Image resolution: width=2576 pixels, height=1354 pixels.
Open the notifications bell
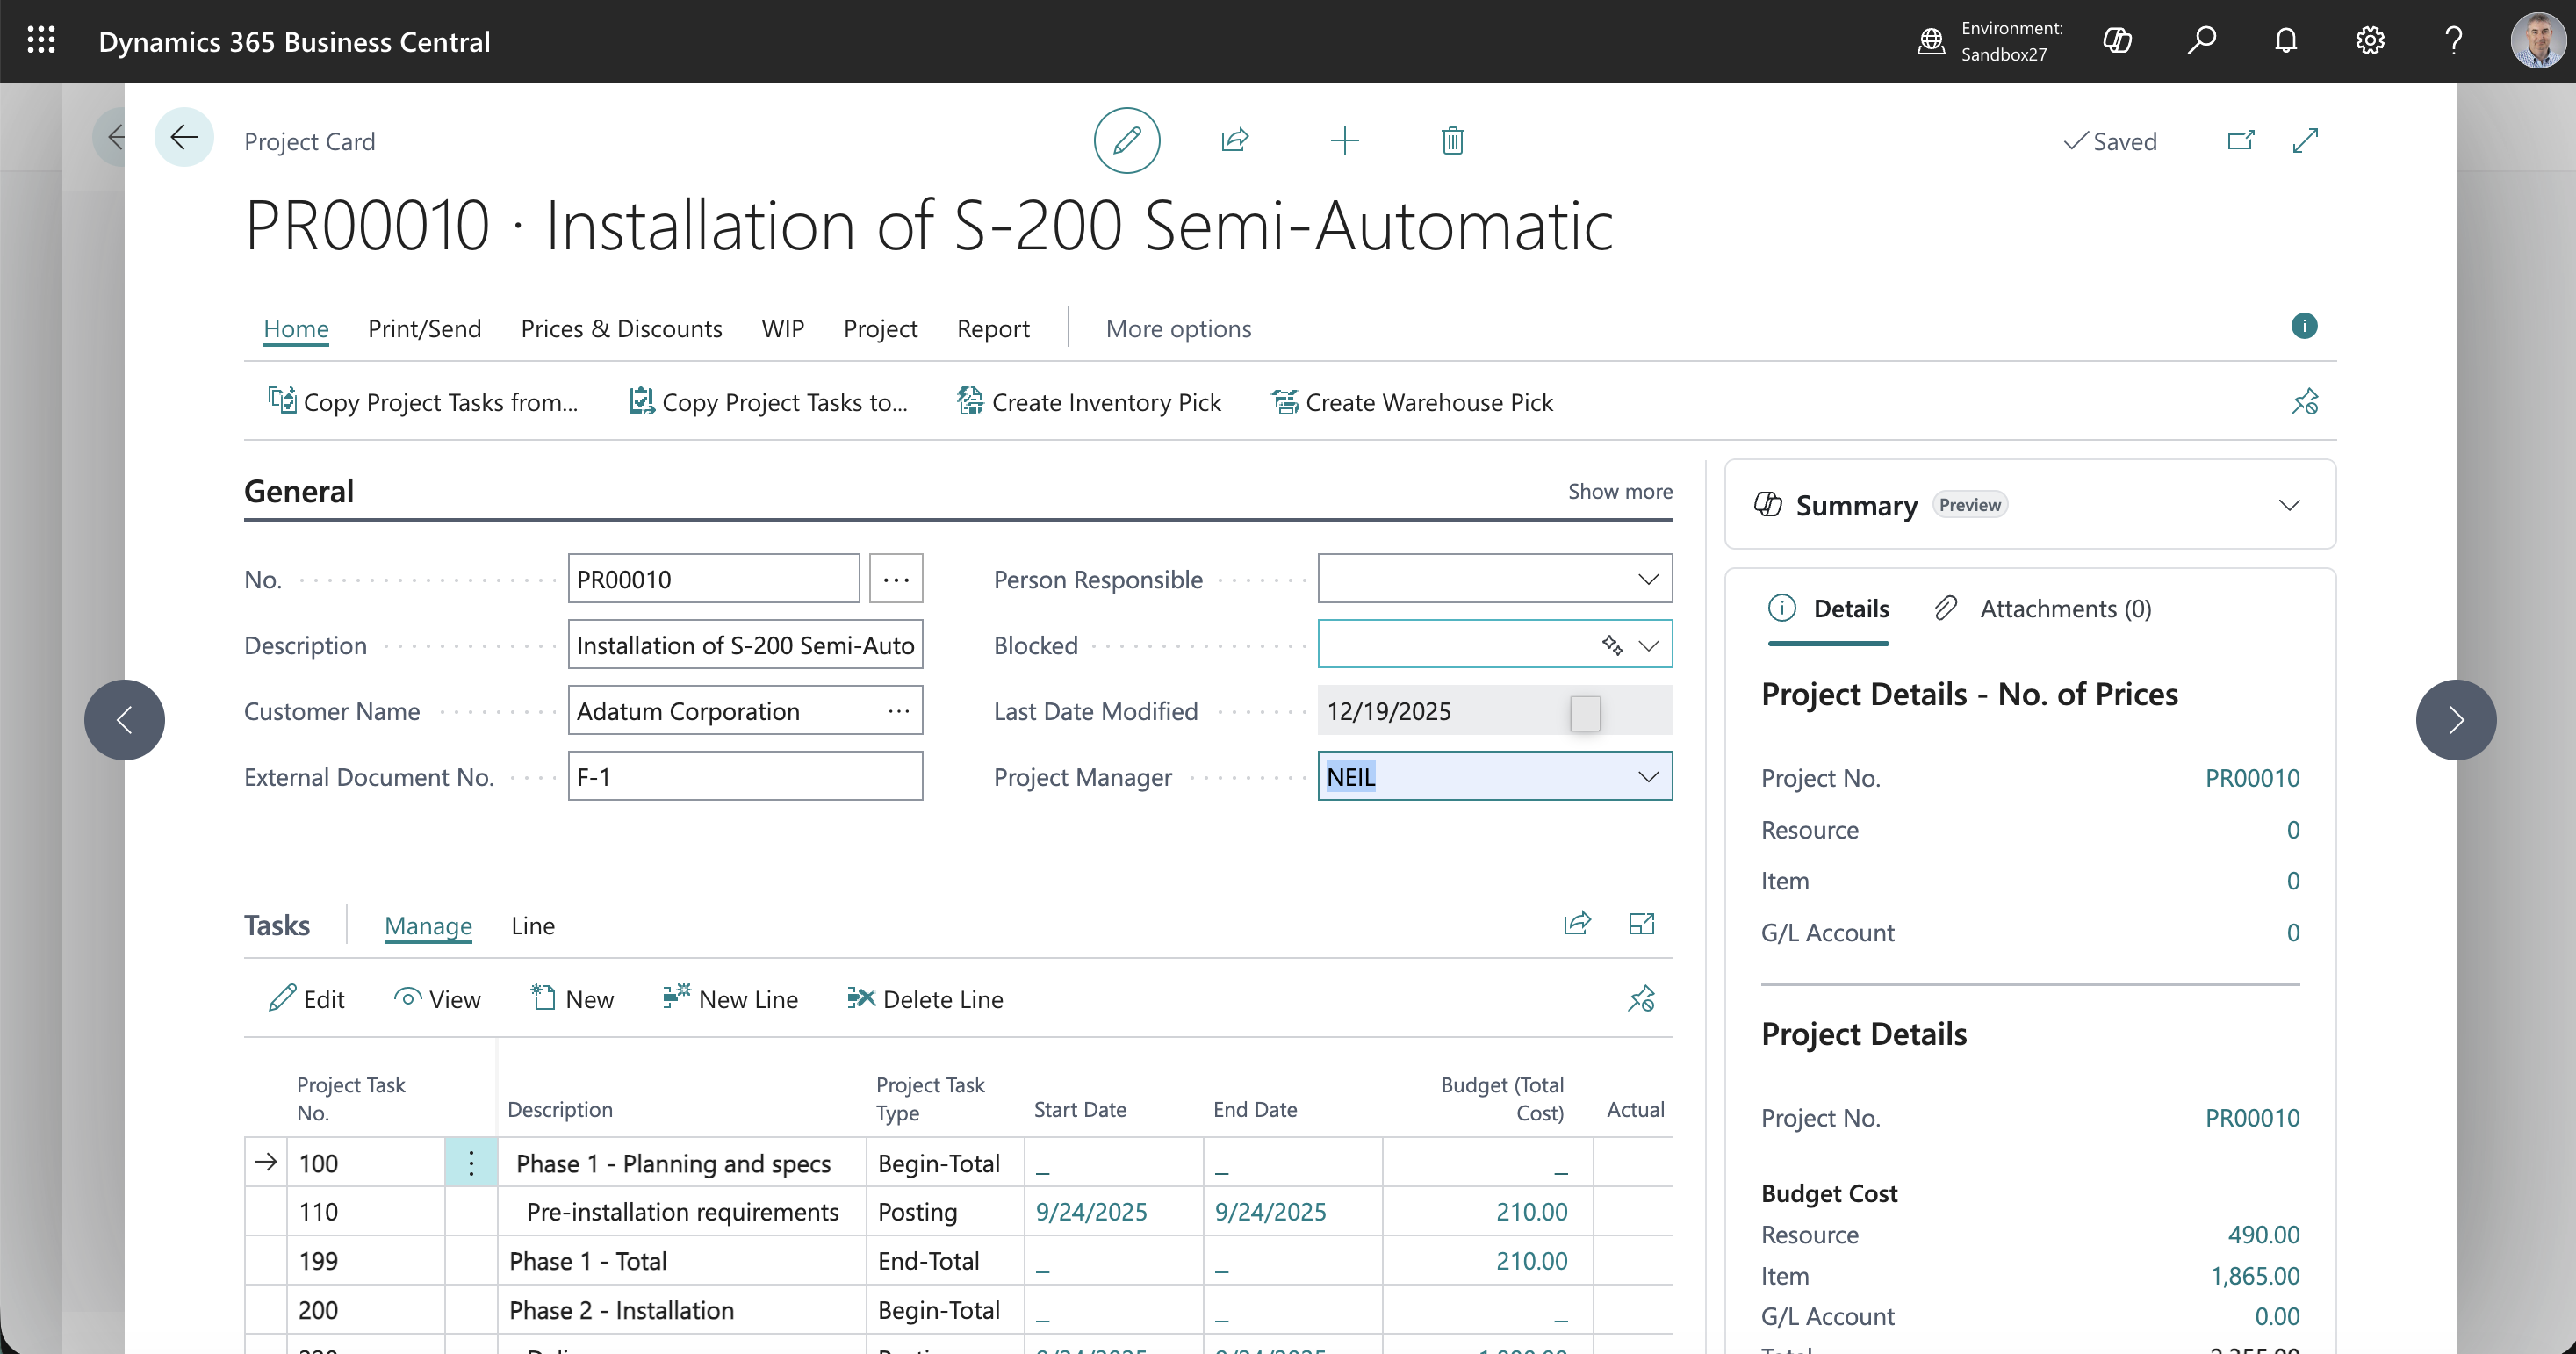tap(2286, 41)
